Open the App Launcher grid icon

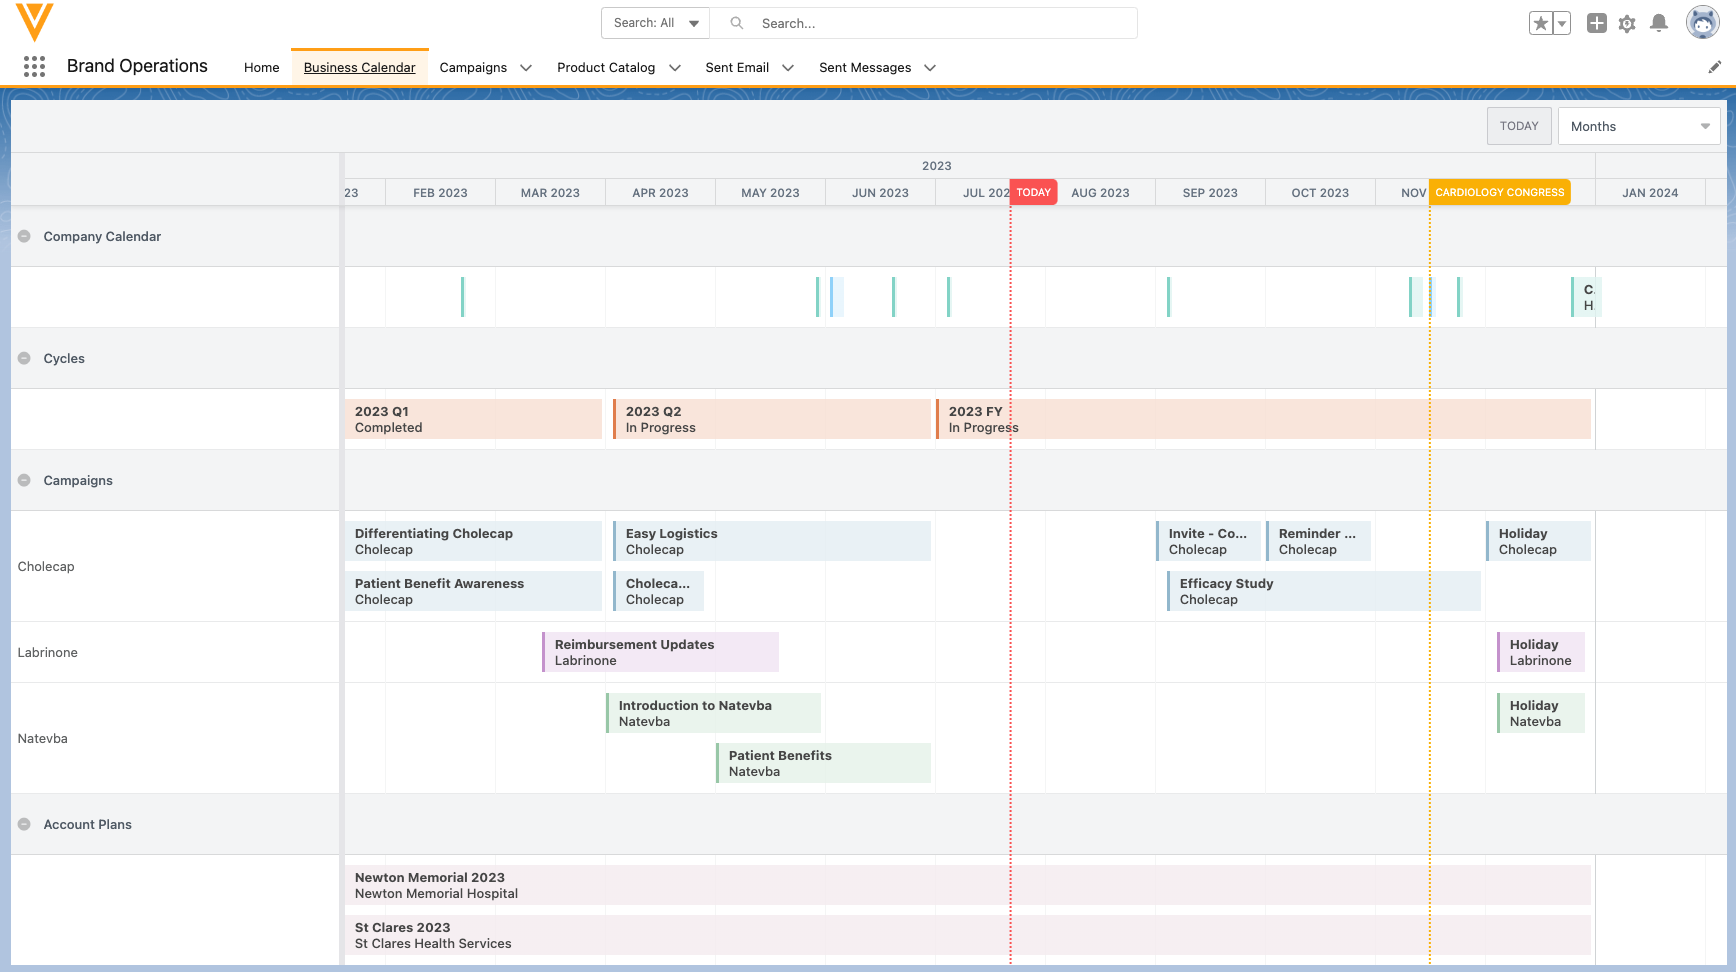[x=34, y=67]
